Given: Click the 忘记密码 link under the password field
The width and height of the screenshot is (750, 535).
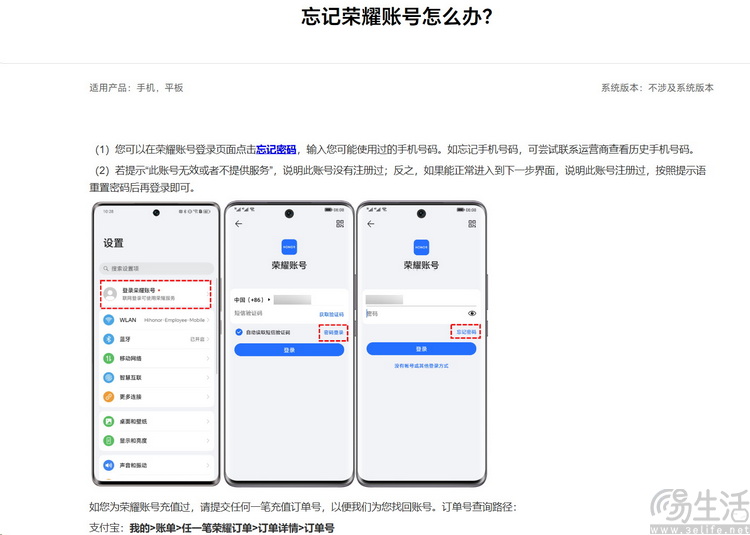Looking at the screenshot, I should coord(466,331).
